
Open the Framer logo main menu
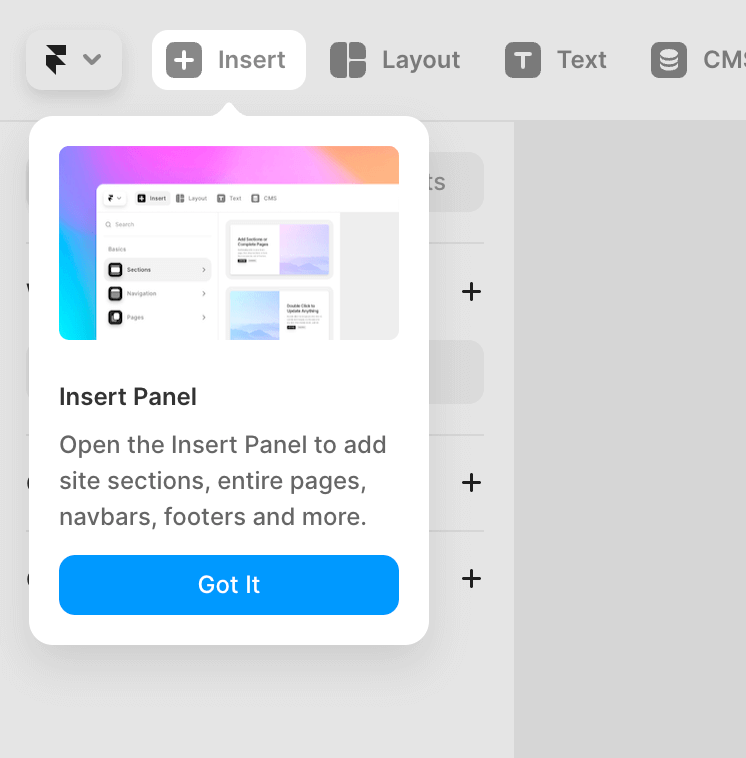pos(56,60)
